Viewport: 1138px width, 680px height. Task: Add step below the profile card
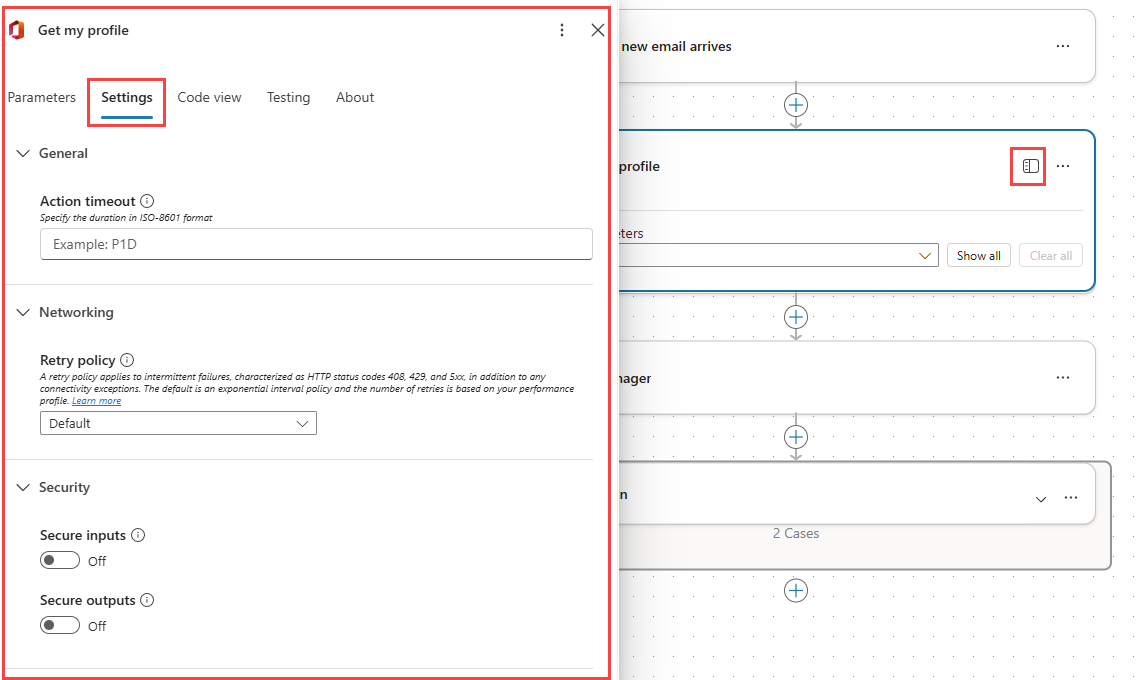[796, 317]
